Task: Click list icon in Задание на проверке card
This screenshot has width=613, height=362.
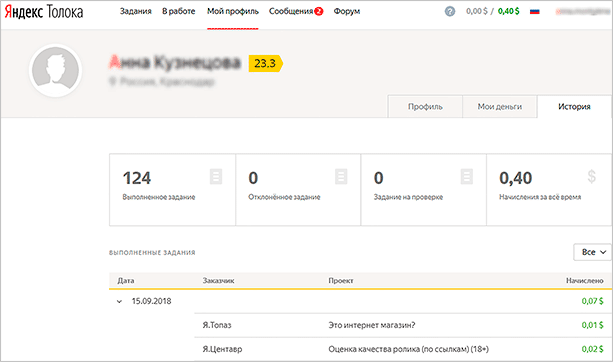Action: (467, 176)
